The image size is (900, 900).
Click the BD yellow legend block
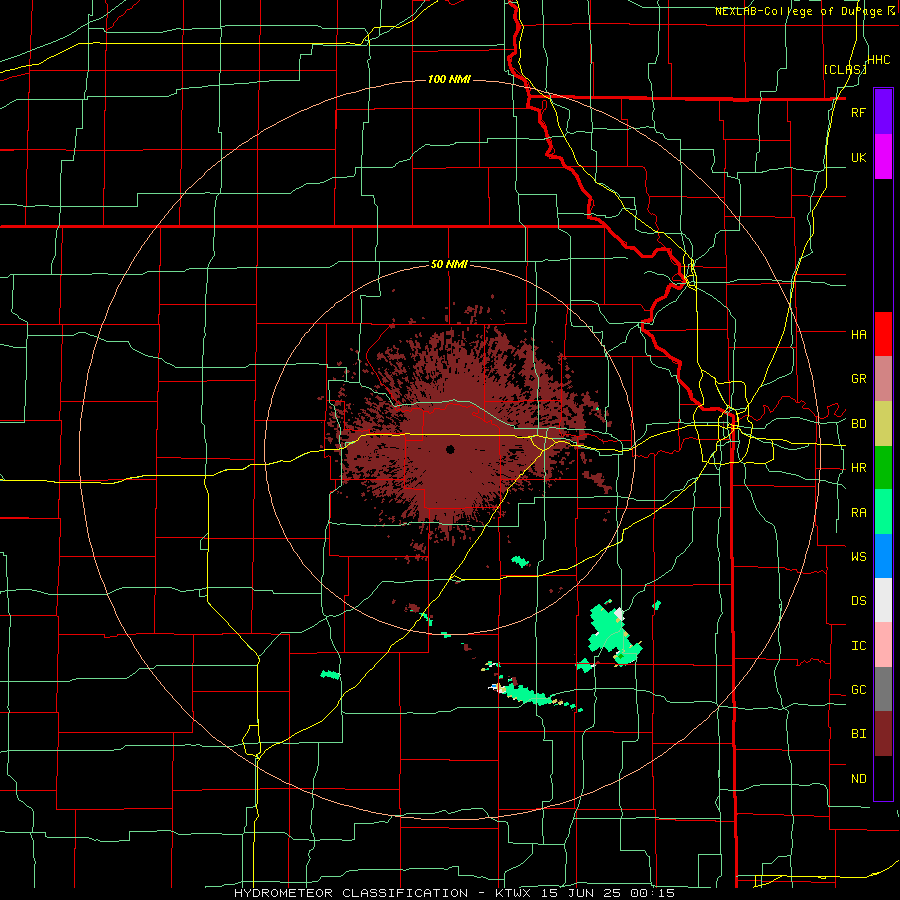883,424
